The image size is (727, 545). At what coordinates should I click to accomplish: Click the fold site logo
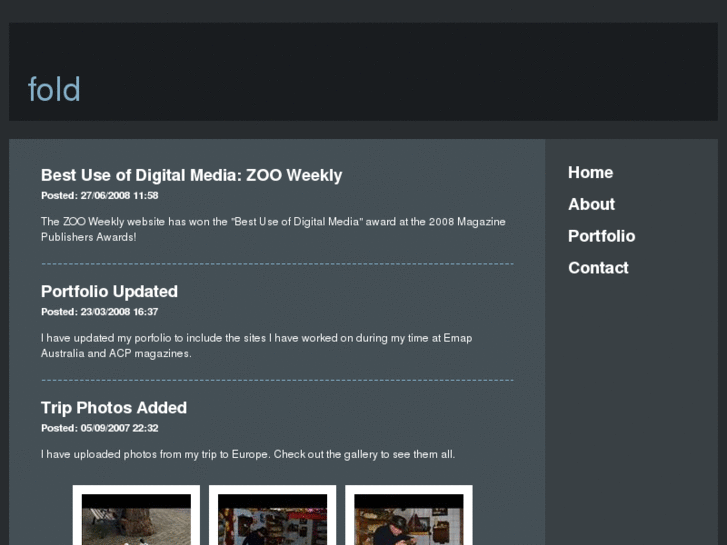tap(54, 89)
